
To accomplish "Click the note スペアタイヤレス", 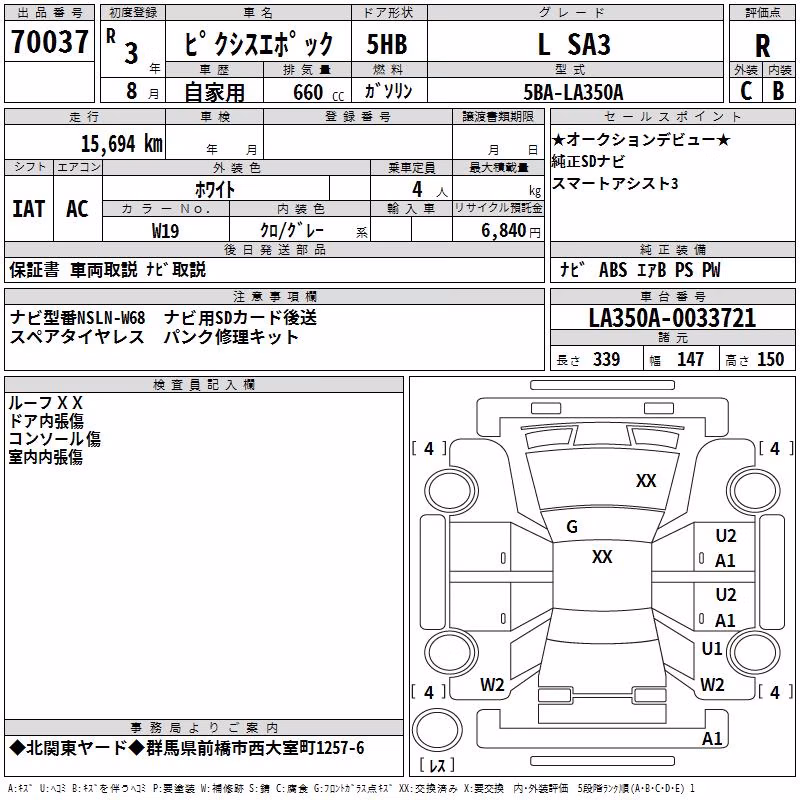I will 78,337.
